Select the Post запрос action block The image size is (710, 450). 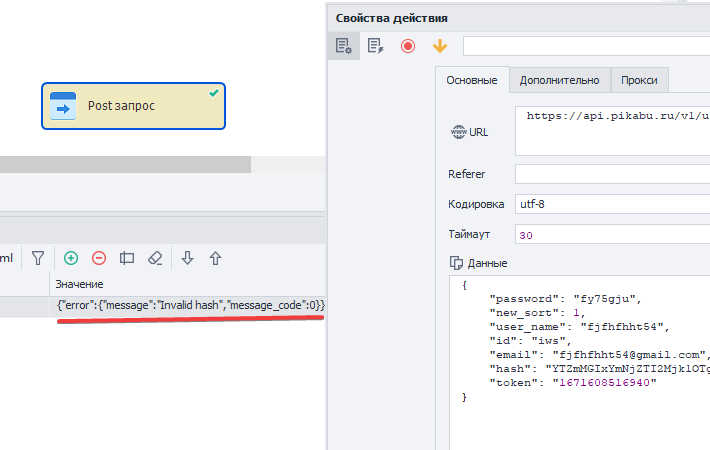133,106
